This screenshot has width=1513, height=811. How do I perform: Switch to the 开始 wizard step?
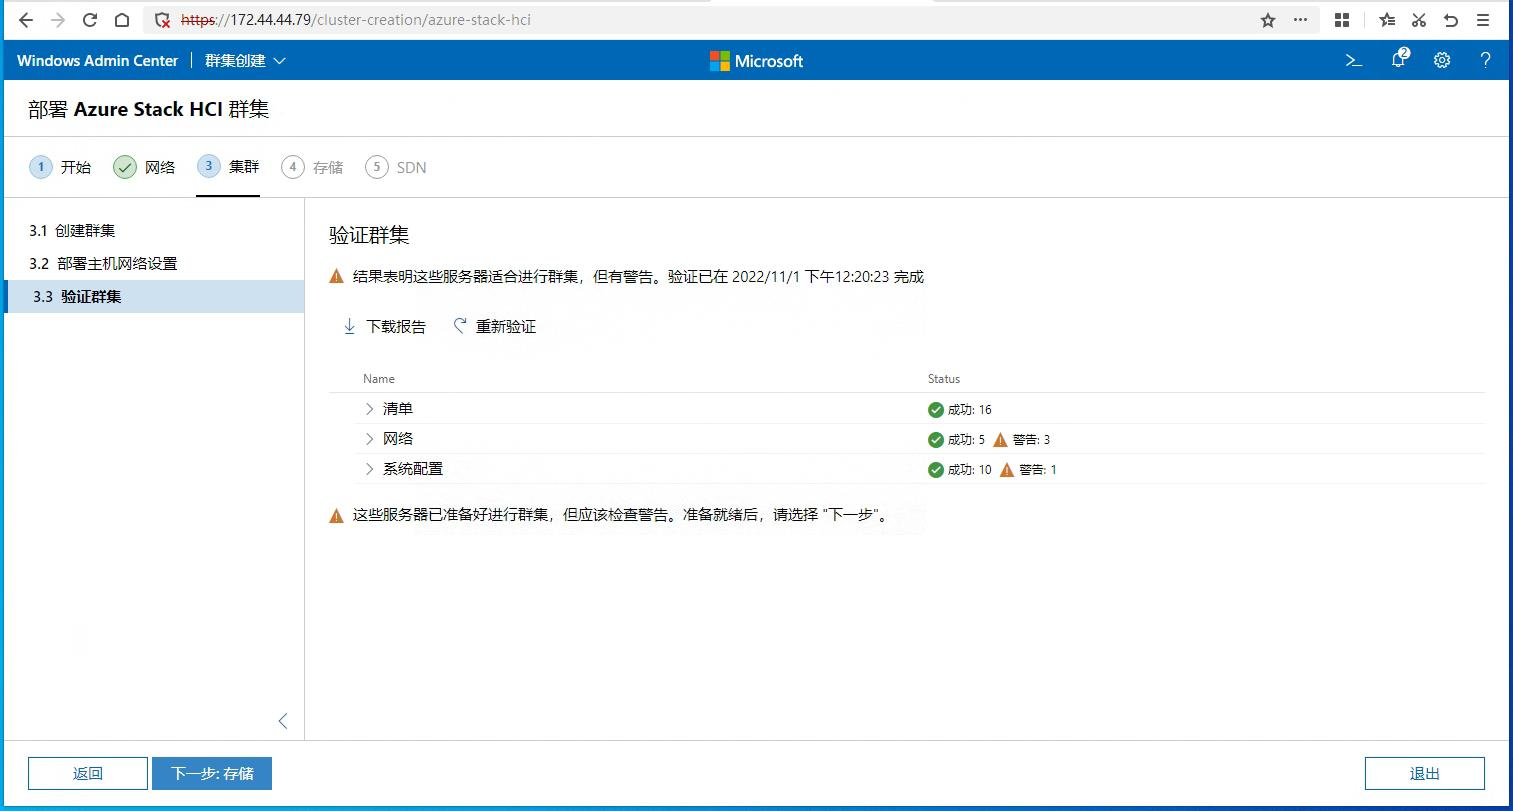[x=61, y=167]
